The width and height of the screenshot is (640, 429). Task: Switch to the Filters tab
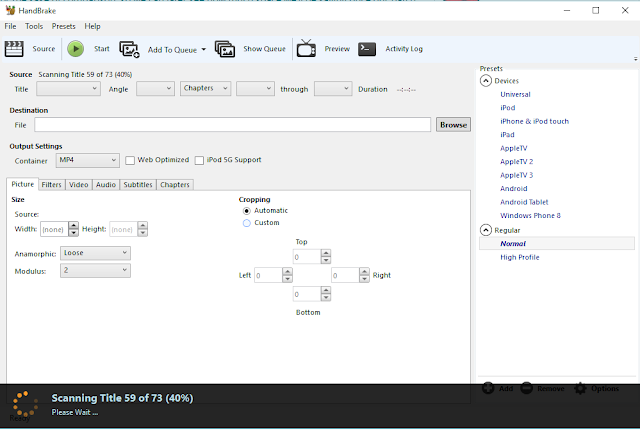coord(51,185)
